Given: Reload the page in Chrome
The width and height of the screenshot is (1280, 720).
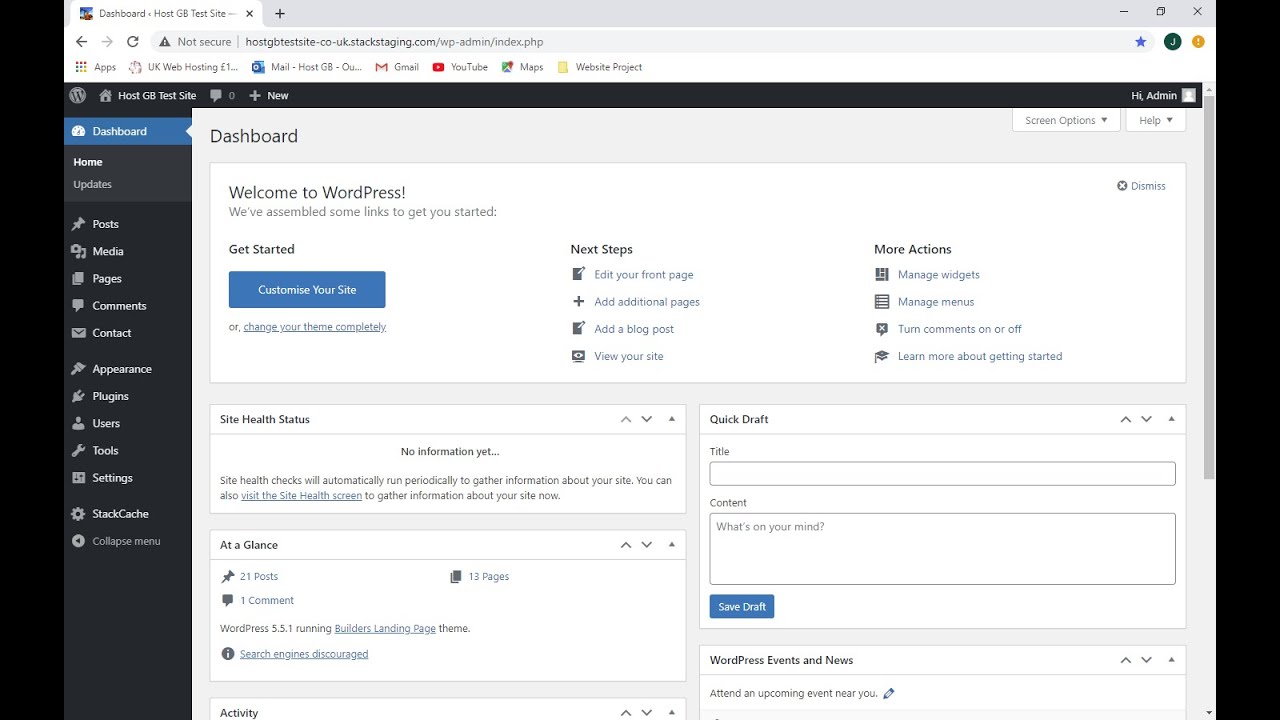Looking at the screenshot, I should pyautogui.click(x=133, y=42).
